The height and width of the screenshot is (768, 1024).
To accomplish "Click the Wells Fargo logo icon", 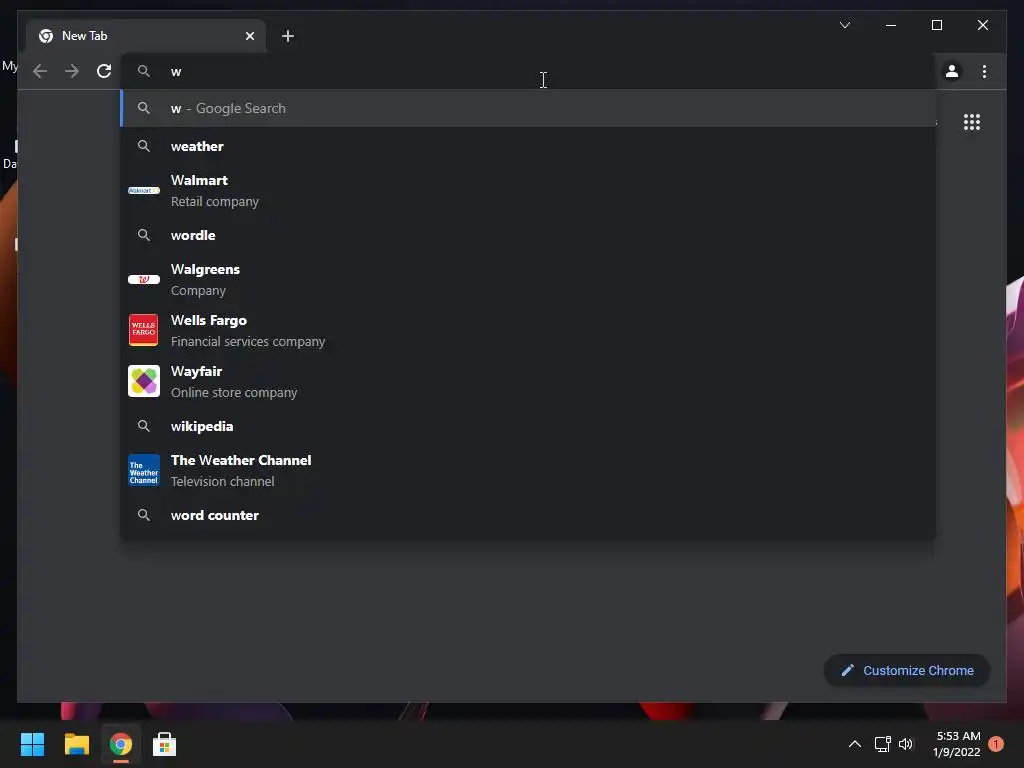I will pyautogui.click(x=144, y=330).
